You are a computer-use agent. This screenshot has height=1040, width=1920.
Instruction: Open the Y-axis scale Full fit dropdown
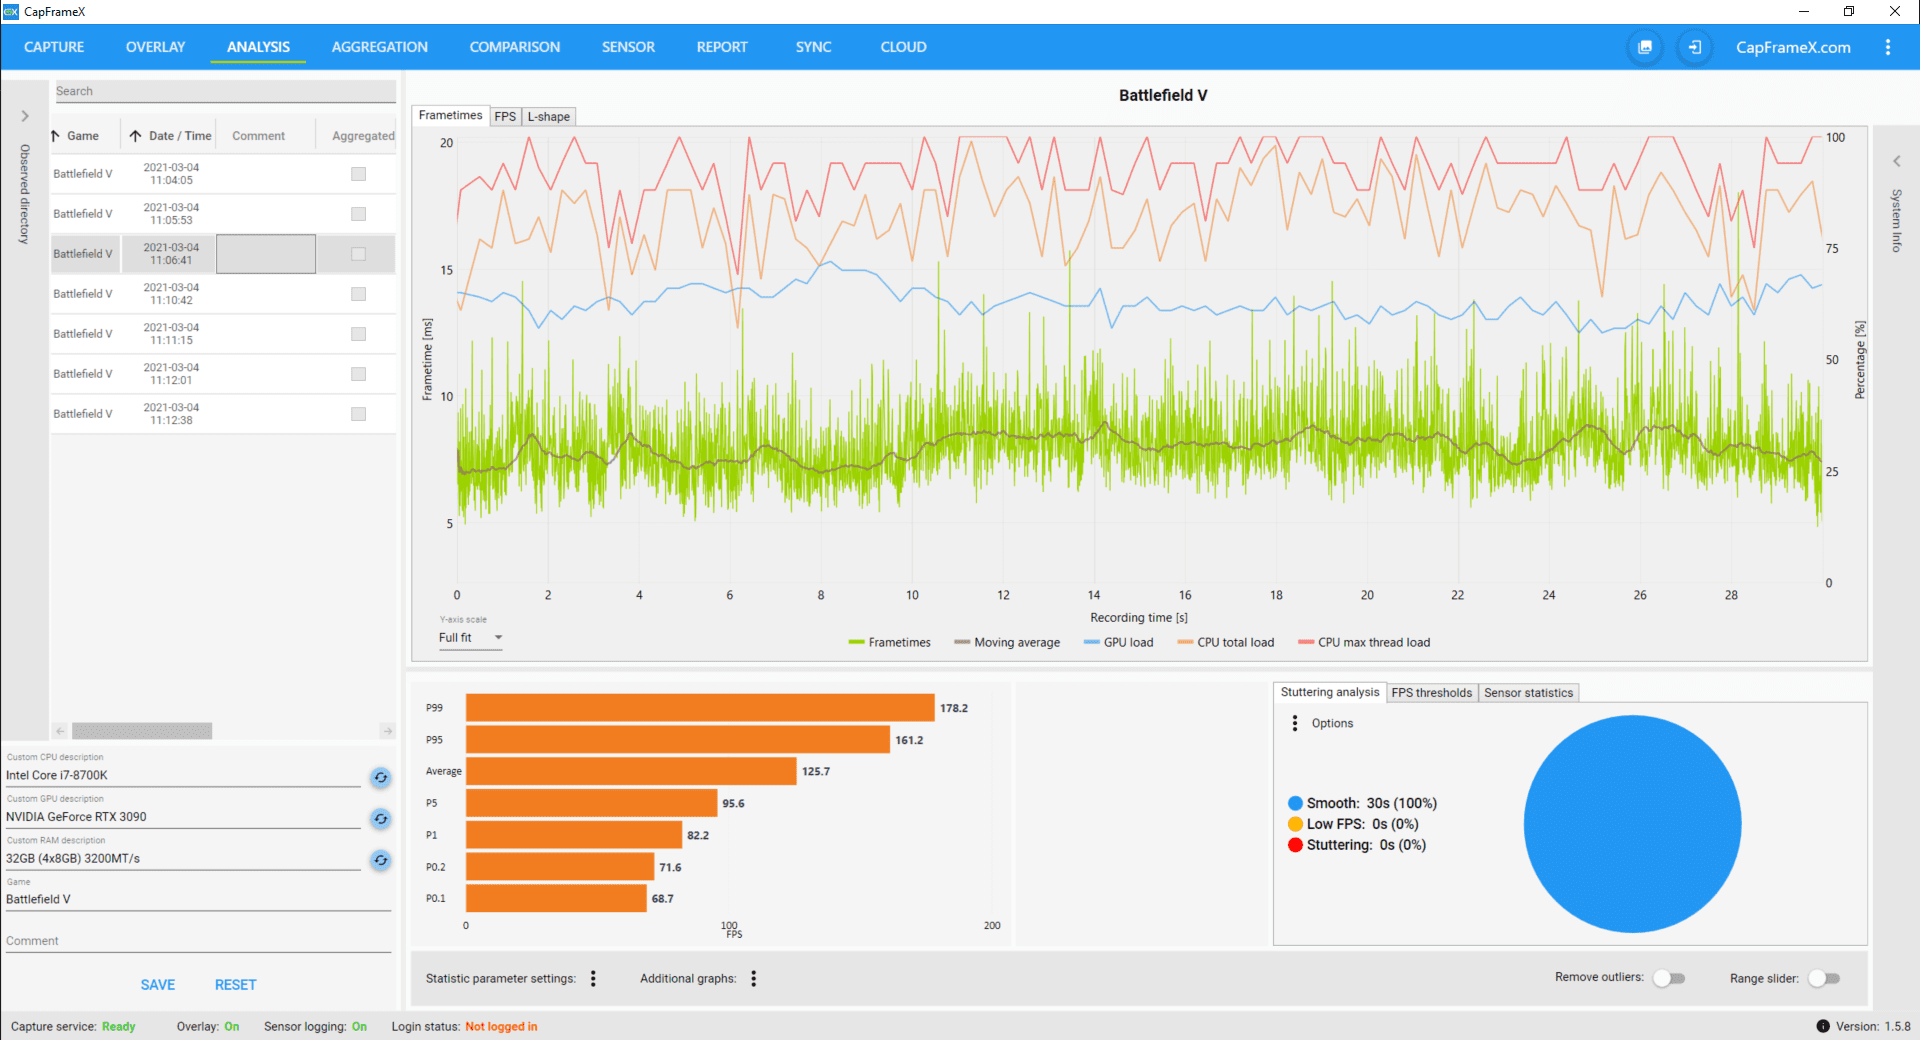tap(470, 637)
